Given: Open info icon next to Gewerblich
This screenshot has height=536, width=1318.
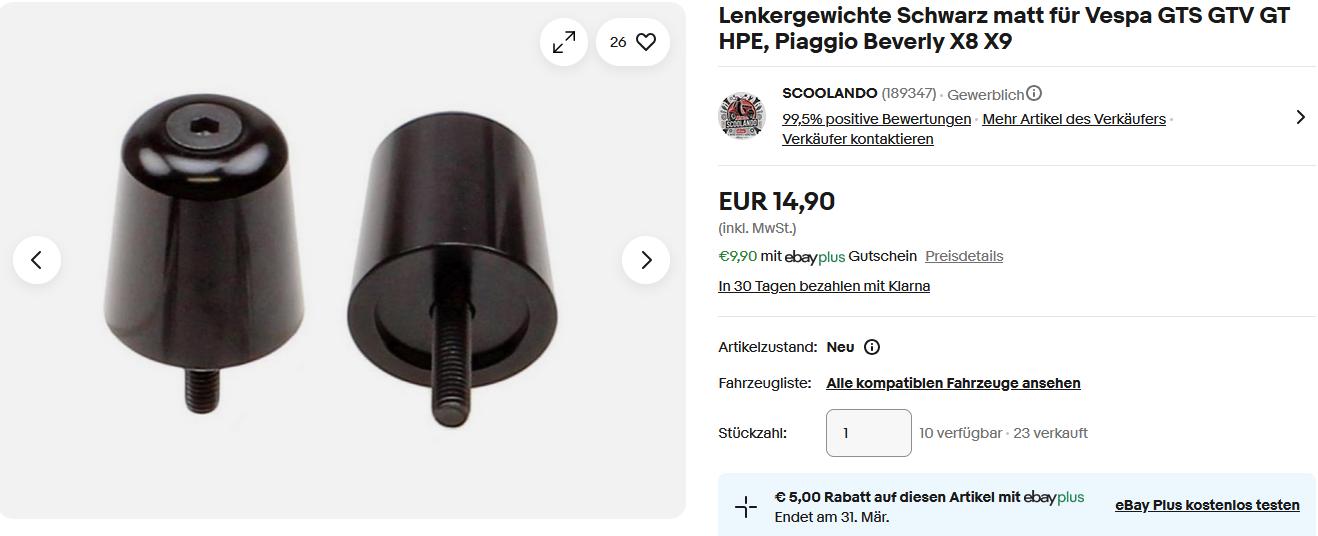Looking at the screenshot, I should (1034, 93).
